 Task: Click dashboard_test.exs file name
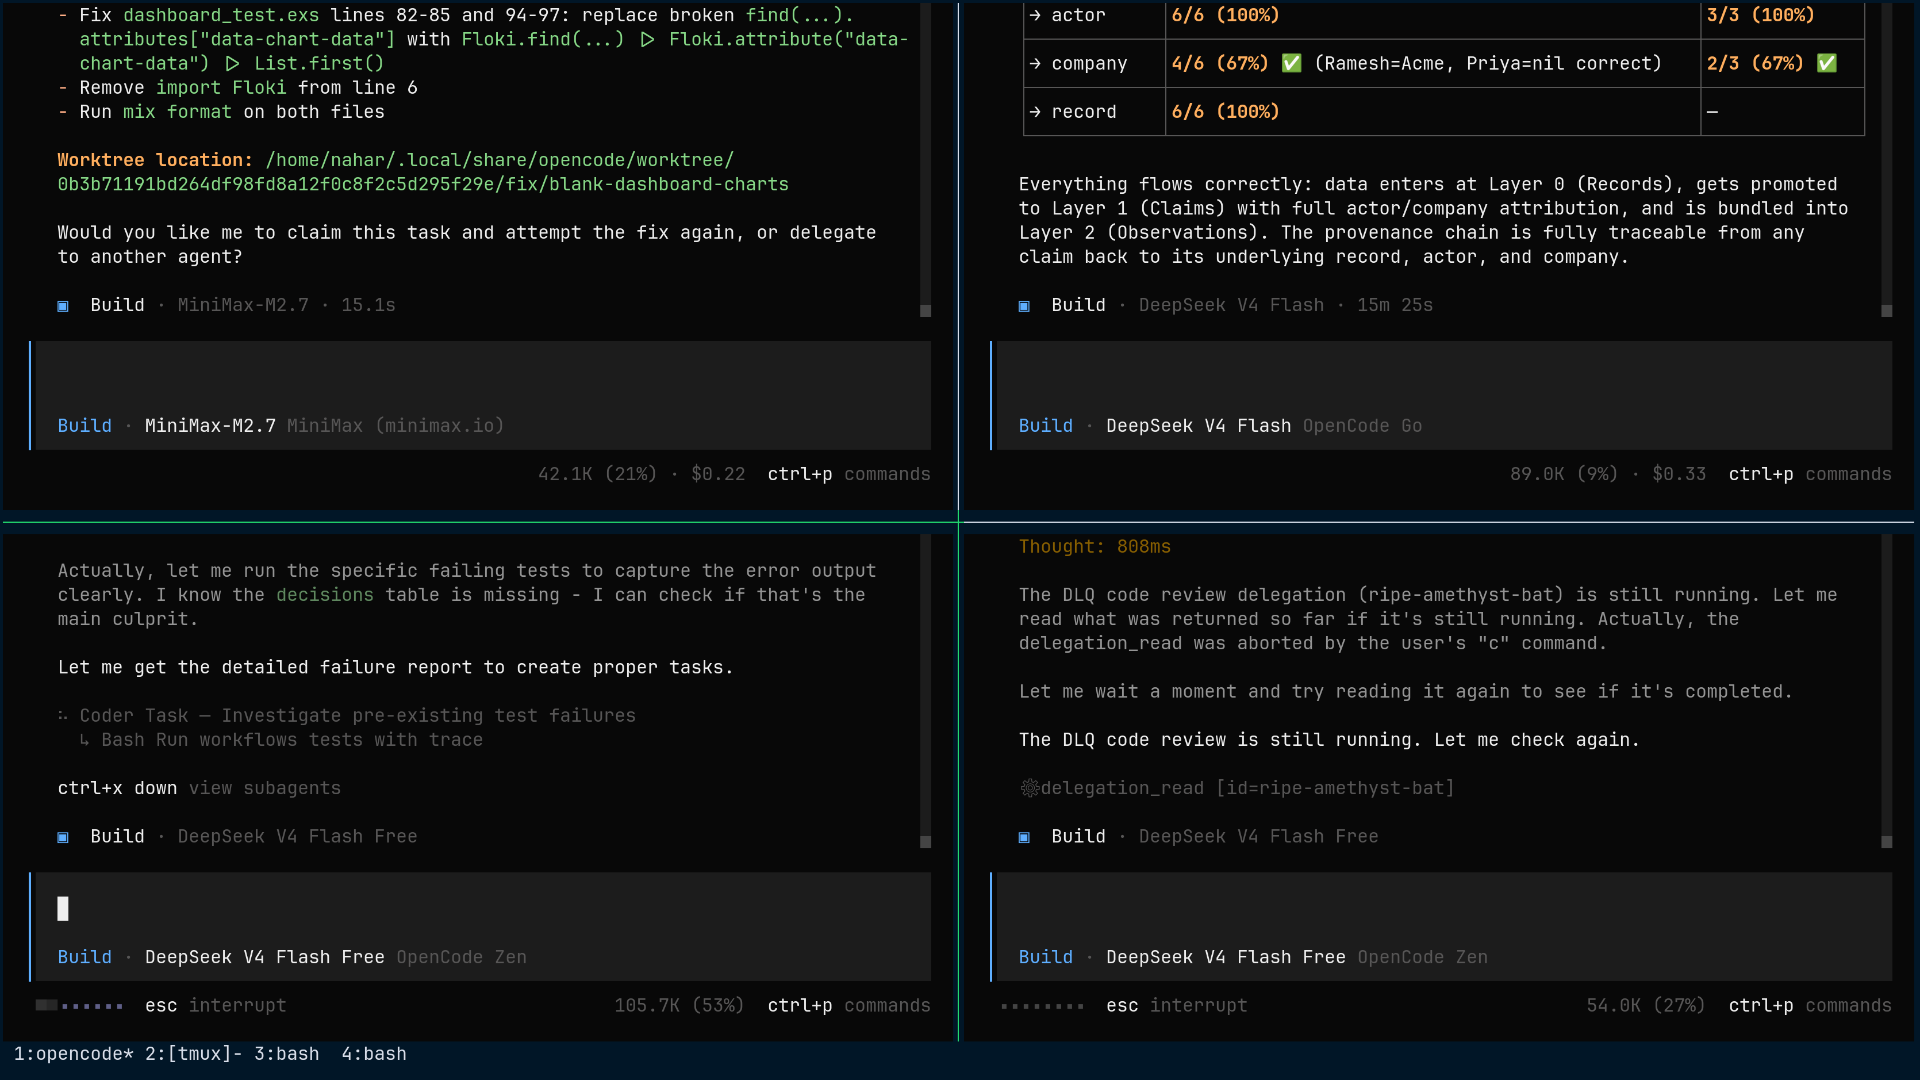pyautogui.click(x=221, y=15)
